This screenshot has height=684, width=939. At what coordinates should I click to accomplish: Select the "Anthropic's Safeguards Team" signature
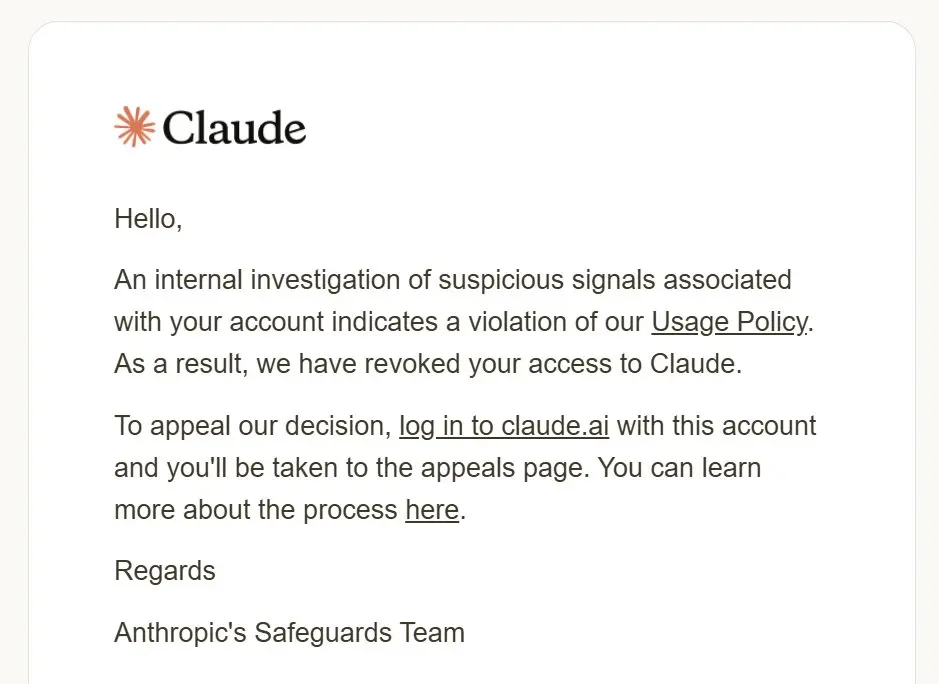pyautogui.click(x=289, y=632)
